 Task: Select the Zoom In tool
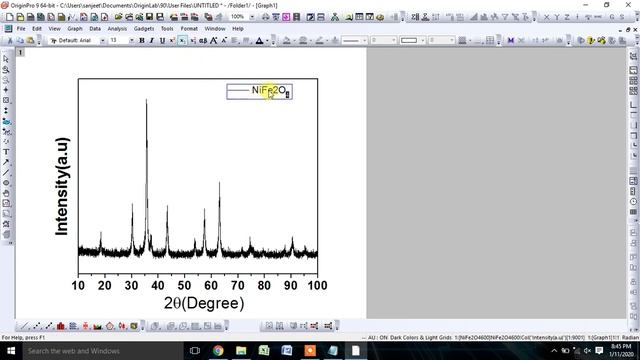coord(6,69)
